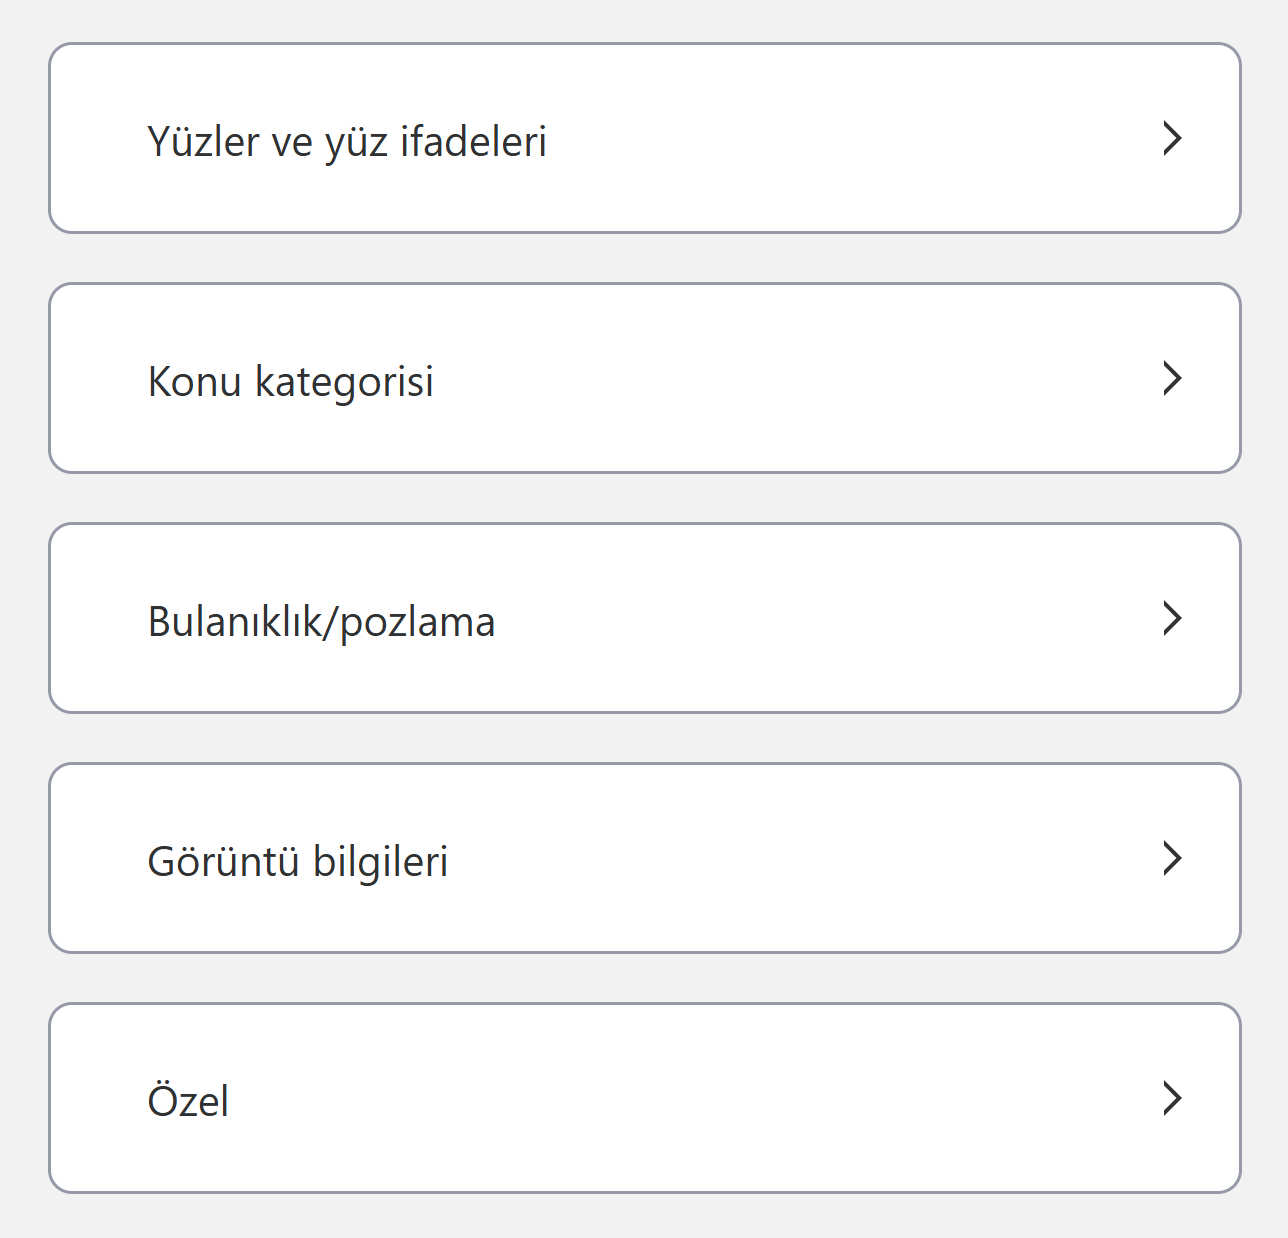Screen dimensions: 1288x1238
Task: Click the arrow icon next to Konu kategorisi
Action: (1172, 378)
